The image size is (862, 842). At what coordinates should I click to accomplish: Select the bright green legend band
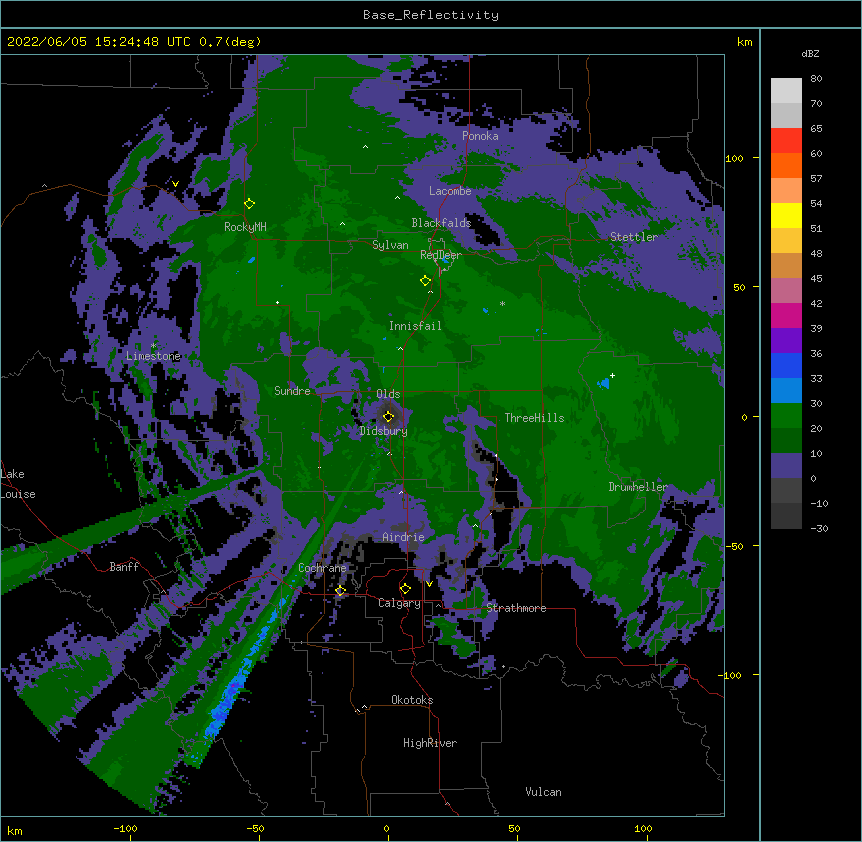tap(786, 416)
